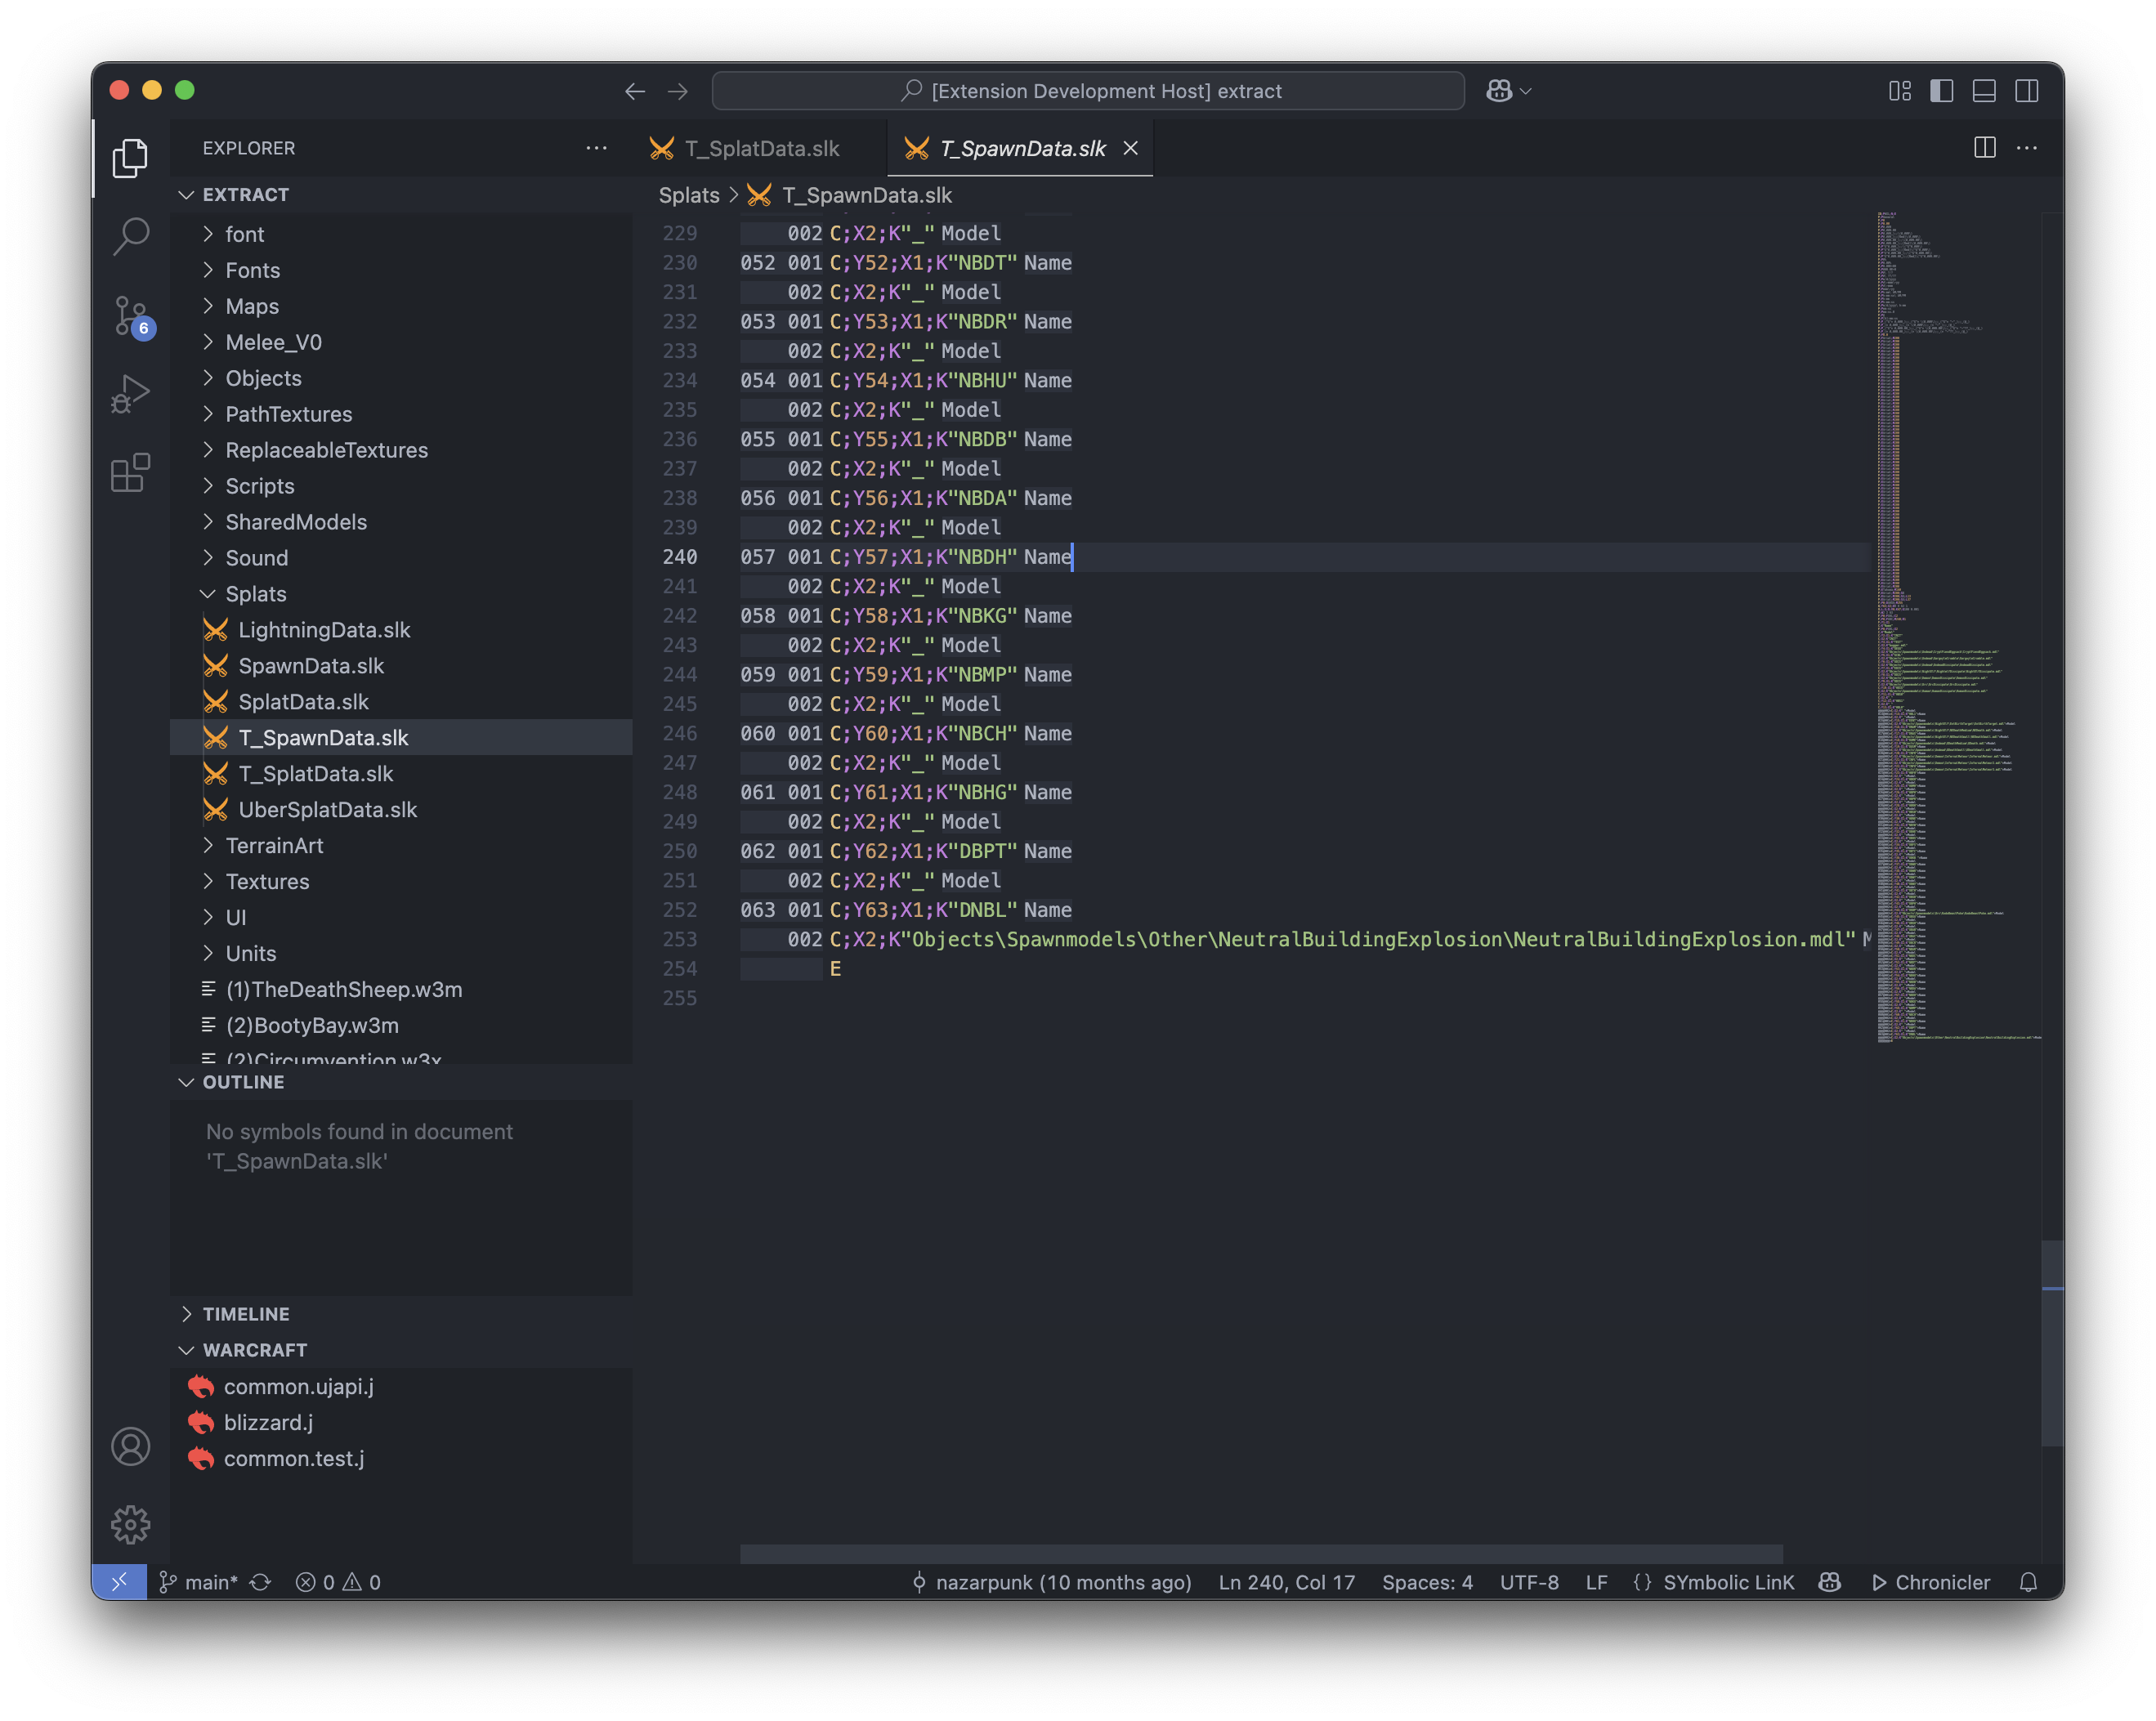Image resolution: width=2156 pixels, height=1721 pixels.
Task: Open Run and Debug view
Action: pyautogui.click(x=130, y=394)
